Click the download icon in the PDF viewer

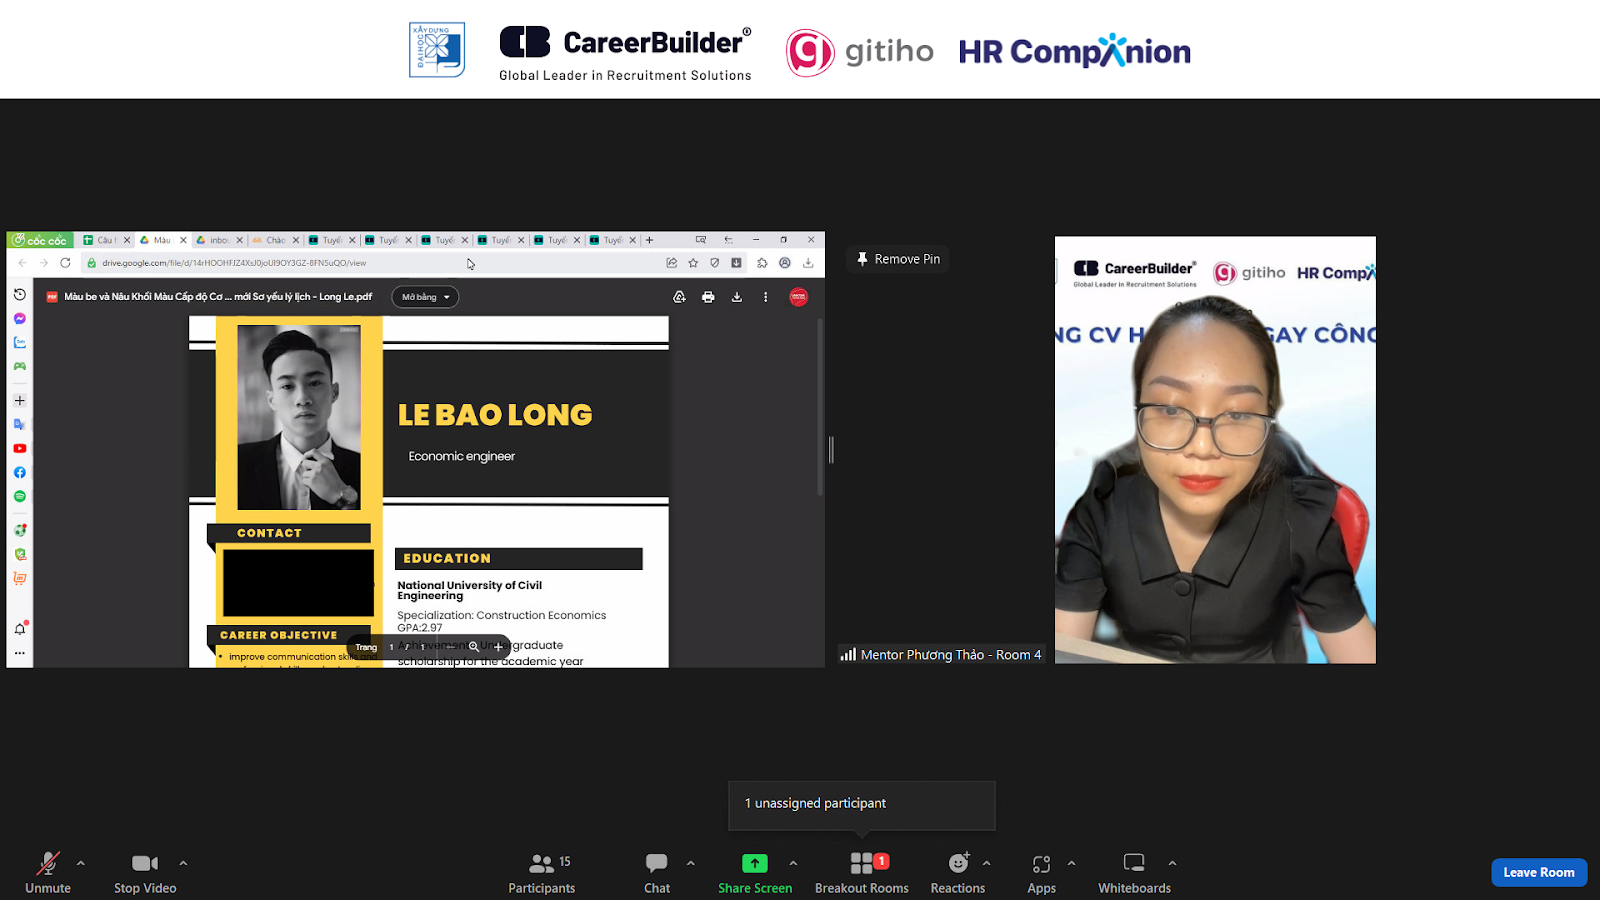click(737, 297)
